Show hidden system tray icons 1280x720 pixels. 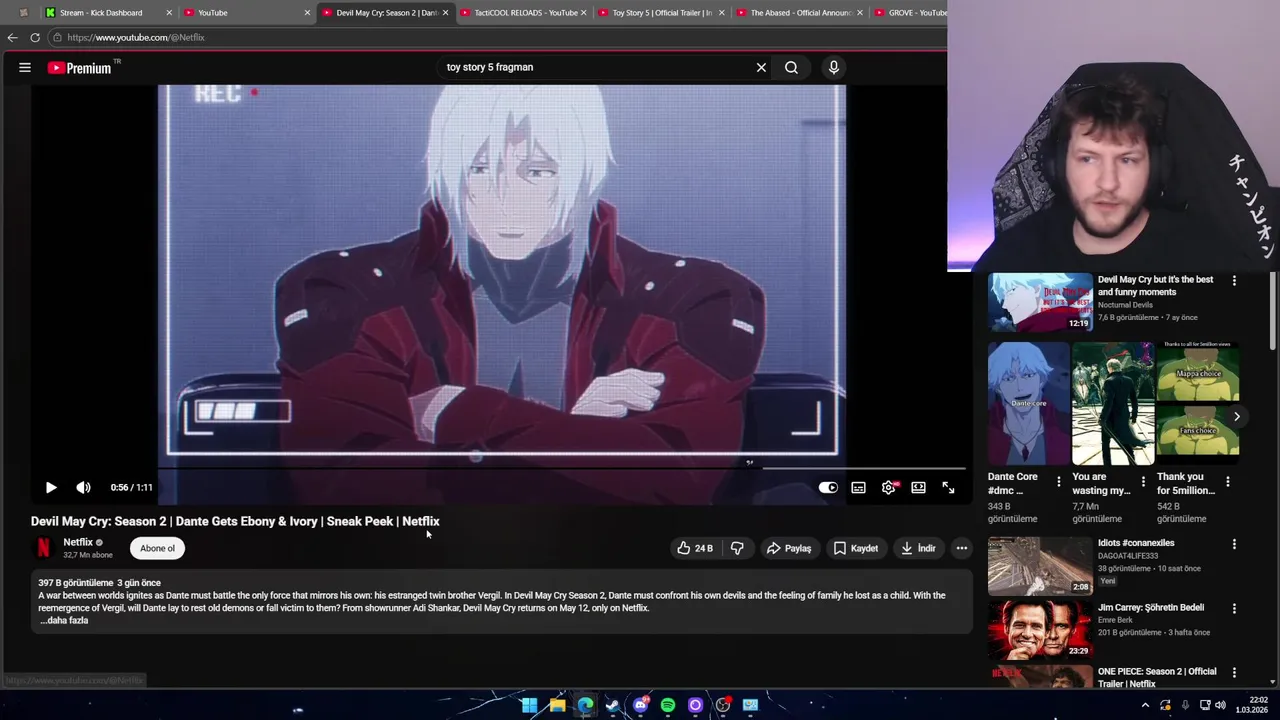coord(1145,705)
